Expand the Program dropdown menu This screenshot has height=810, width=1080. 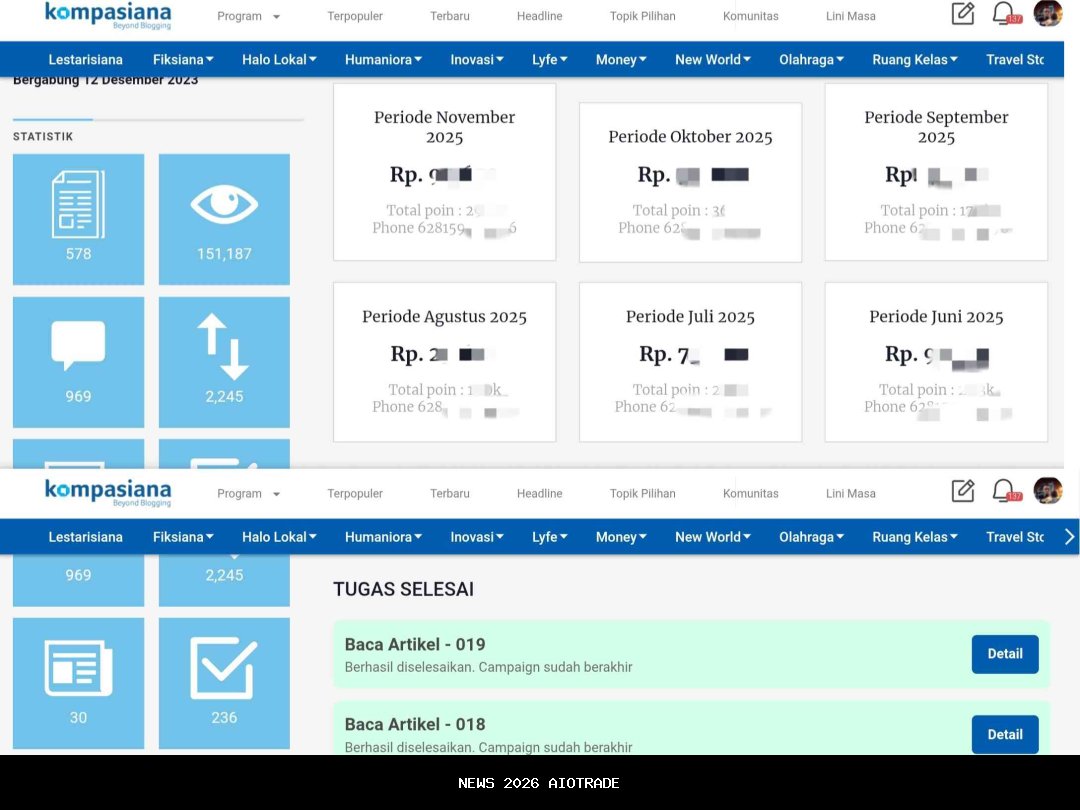247,16
